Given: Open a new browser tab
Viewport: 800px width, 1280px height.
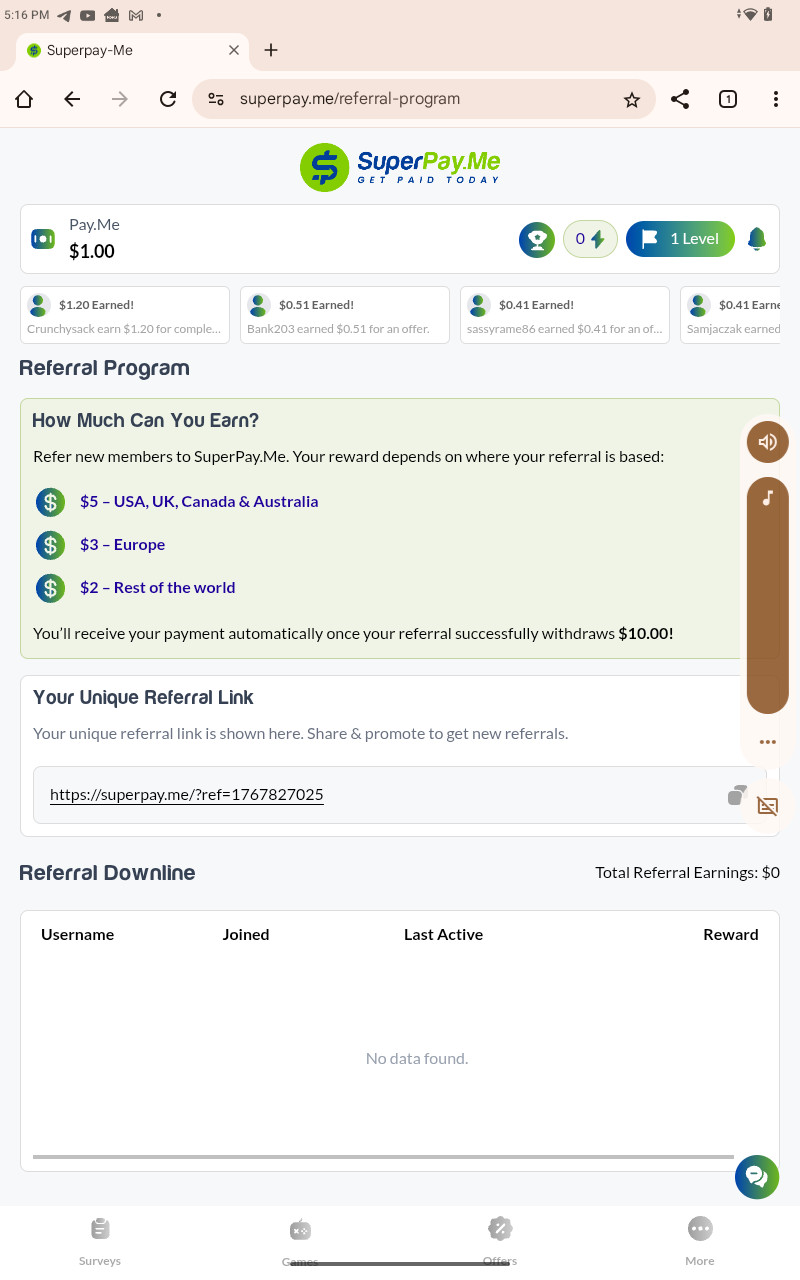Looking at the screenshot, I should click(271, 50).
